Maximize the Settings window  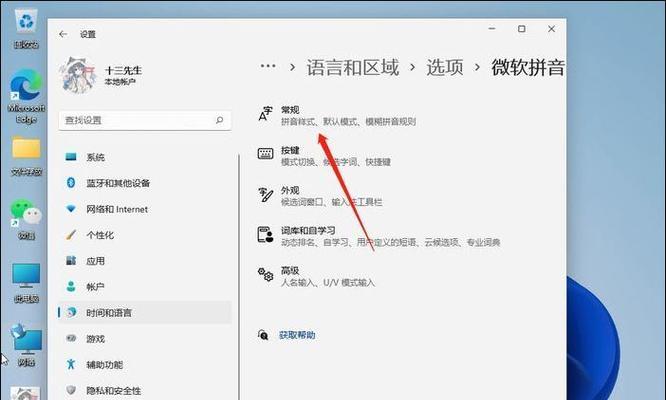pyautogui.click(x=522, y=28)
